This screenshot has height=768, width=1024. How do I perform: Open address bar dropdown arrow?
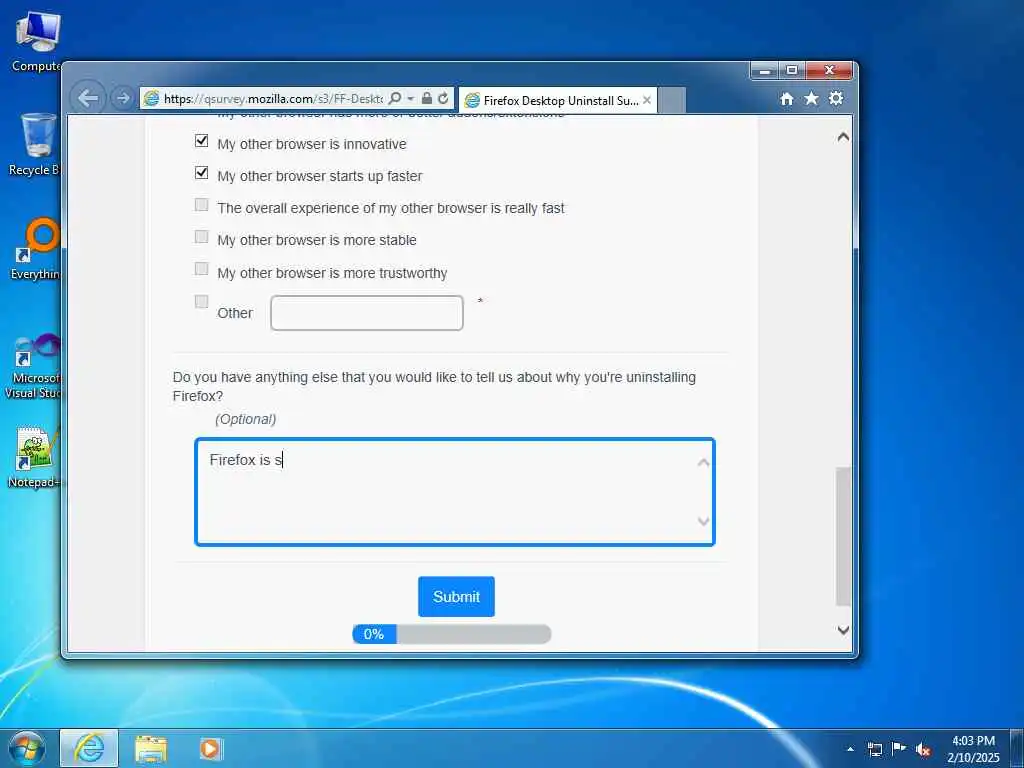pos(411,99)
